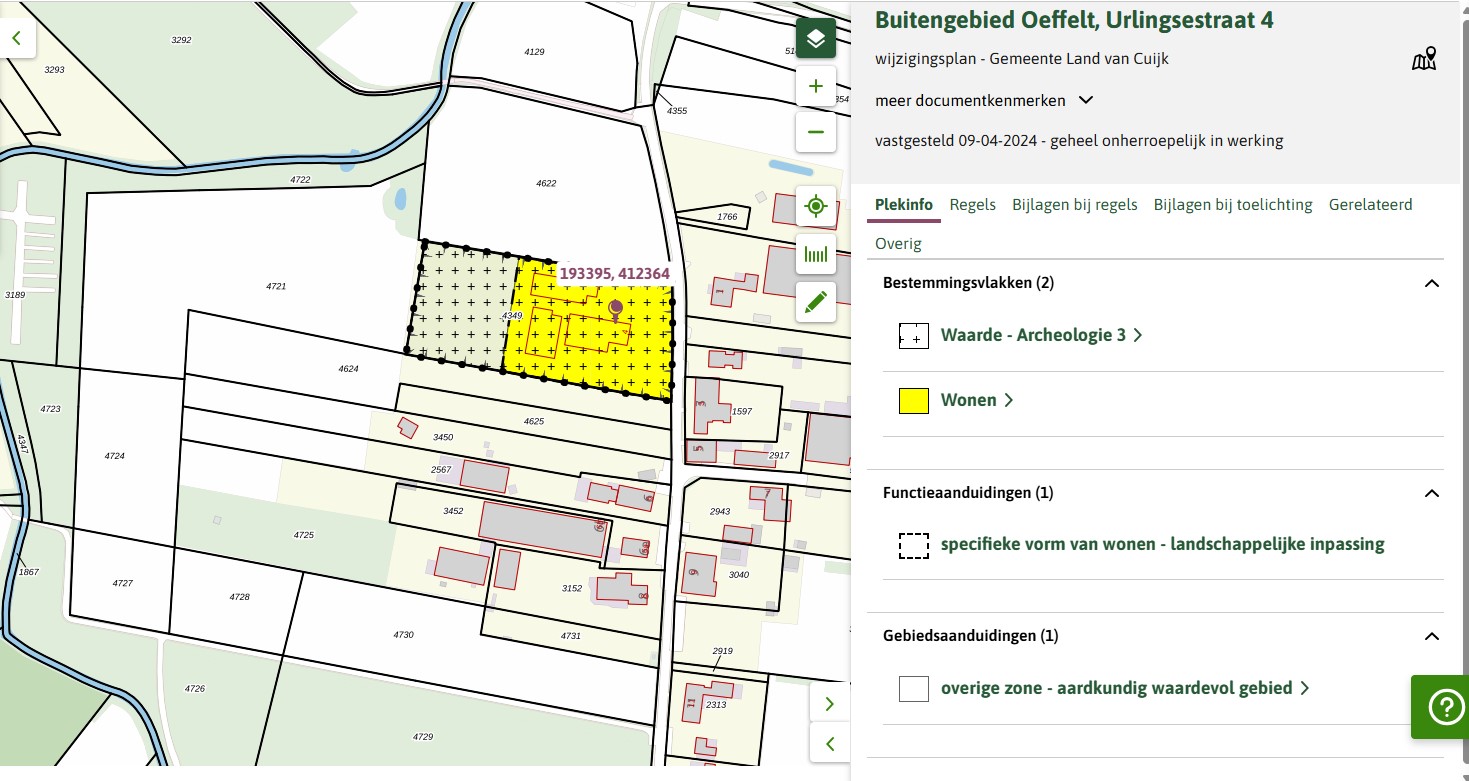Open the Bijlagen bij toelichting tab
The image size is (1469, 781).
pyautogui.click(x=1232, y=204)
